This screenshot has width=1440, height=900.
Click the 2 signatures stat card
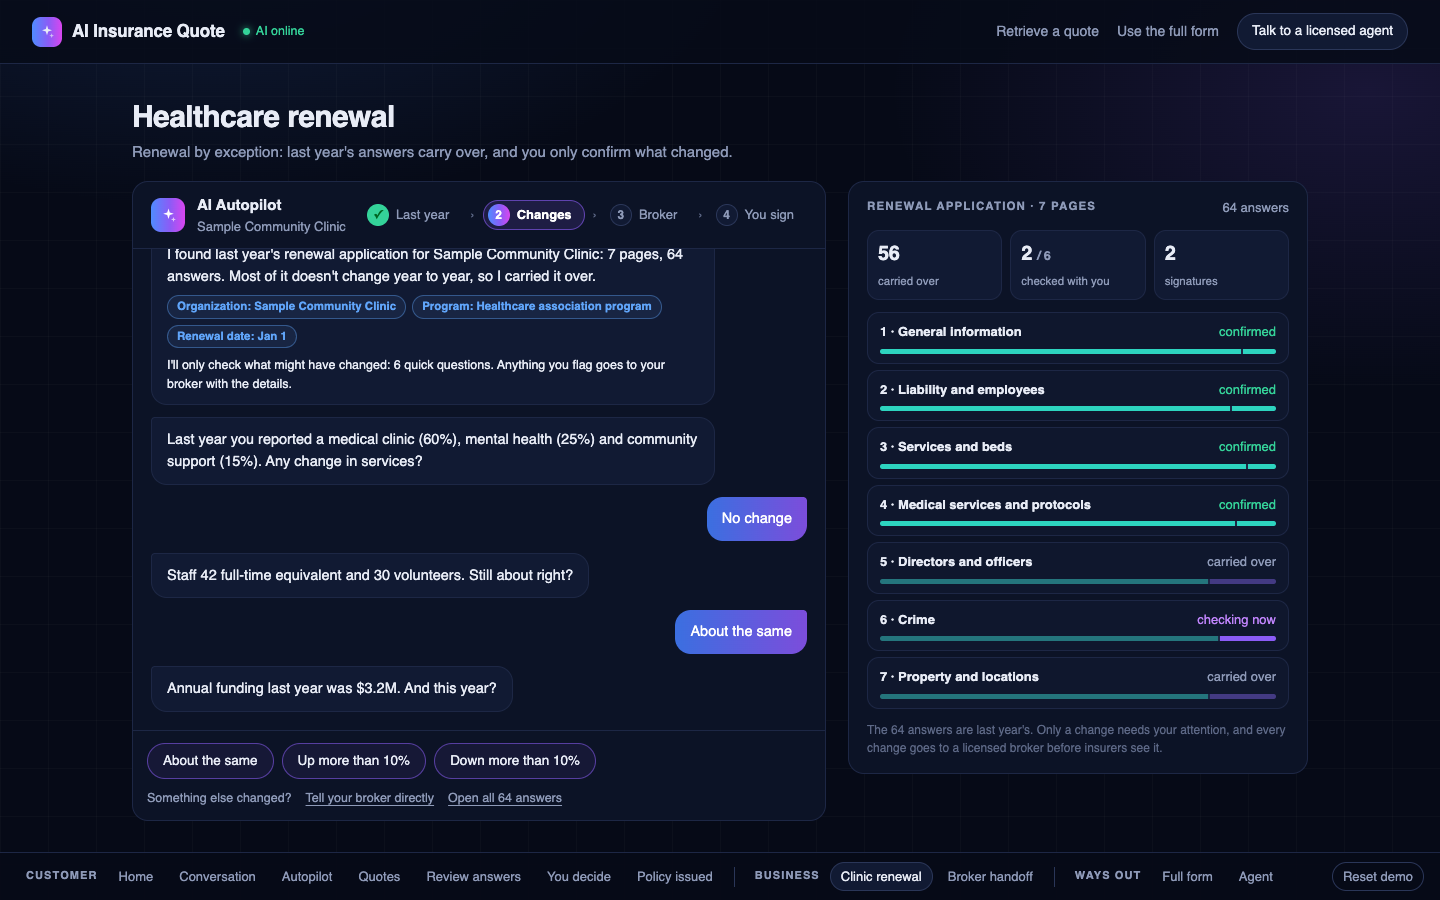(1221, 265)
